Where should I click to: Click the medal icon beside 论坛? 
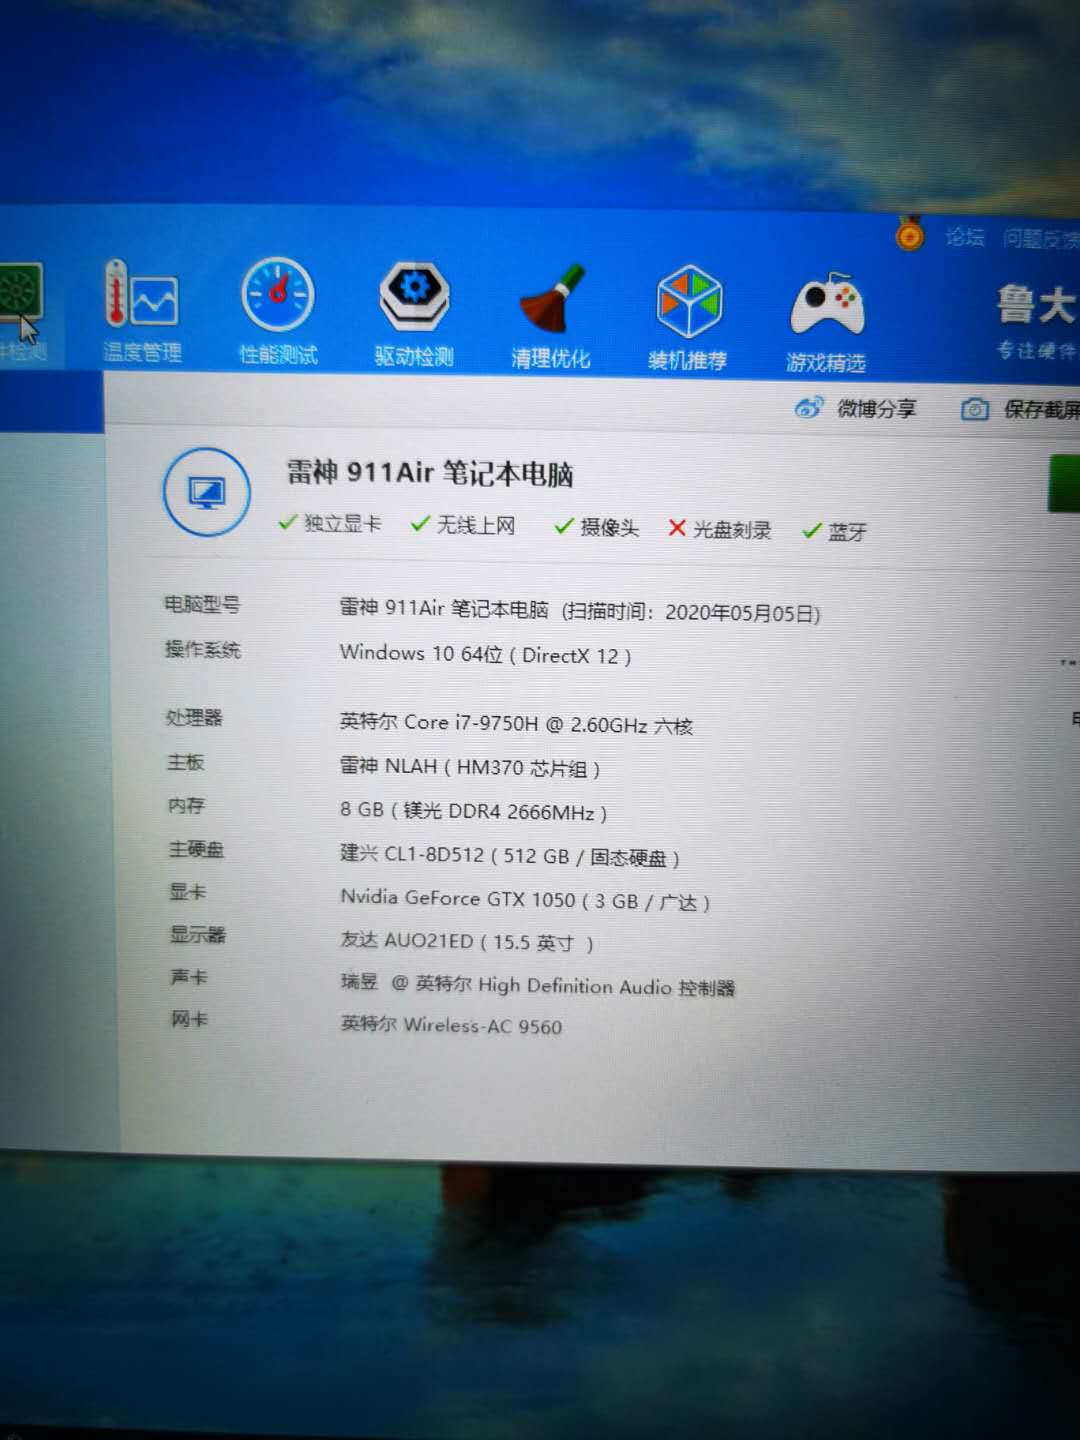910,234
